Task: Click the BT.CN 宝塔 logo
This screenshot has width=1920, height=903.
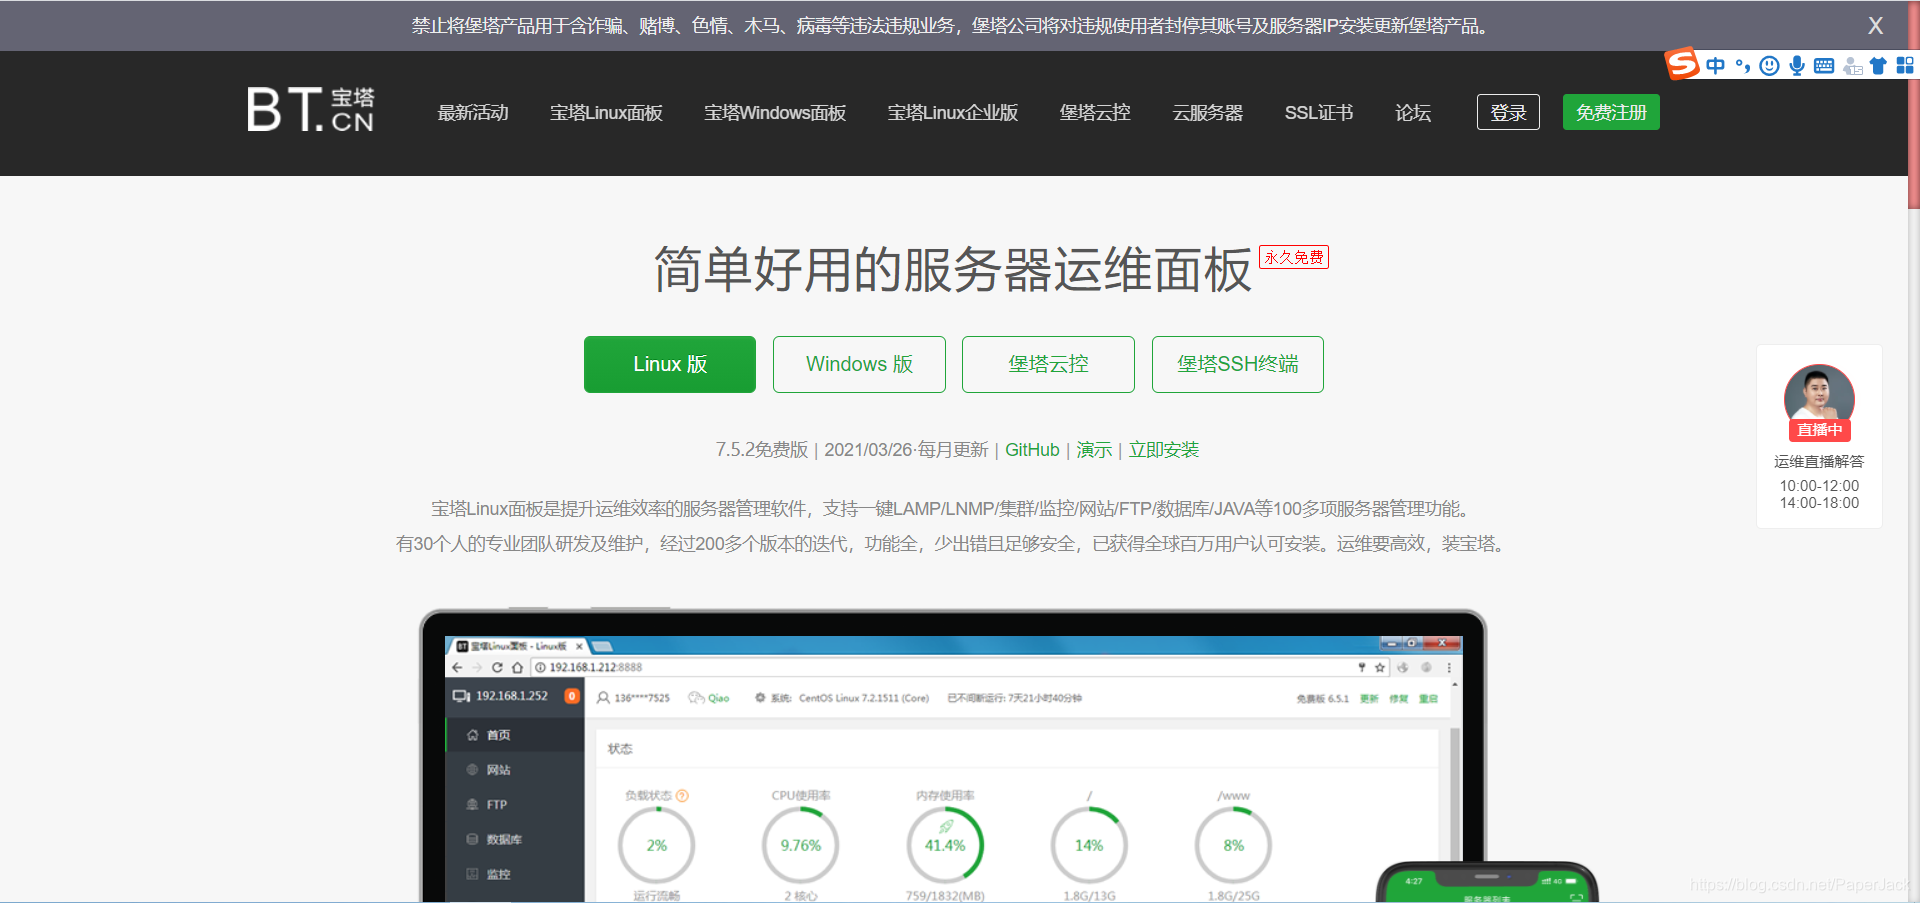Action: click(x=311, y=109)
